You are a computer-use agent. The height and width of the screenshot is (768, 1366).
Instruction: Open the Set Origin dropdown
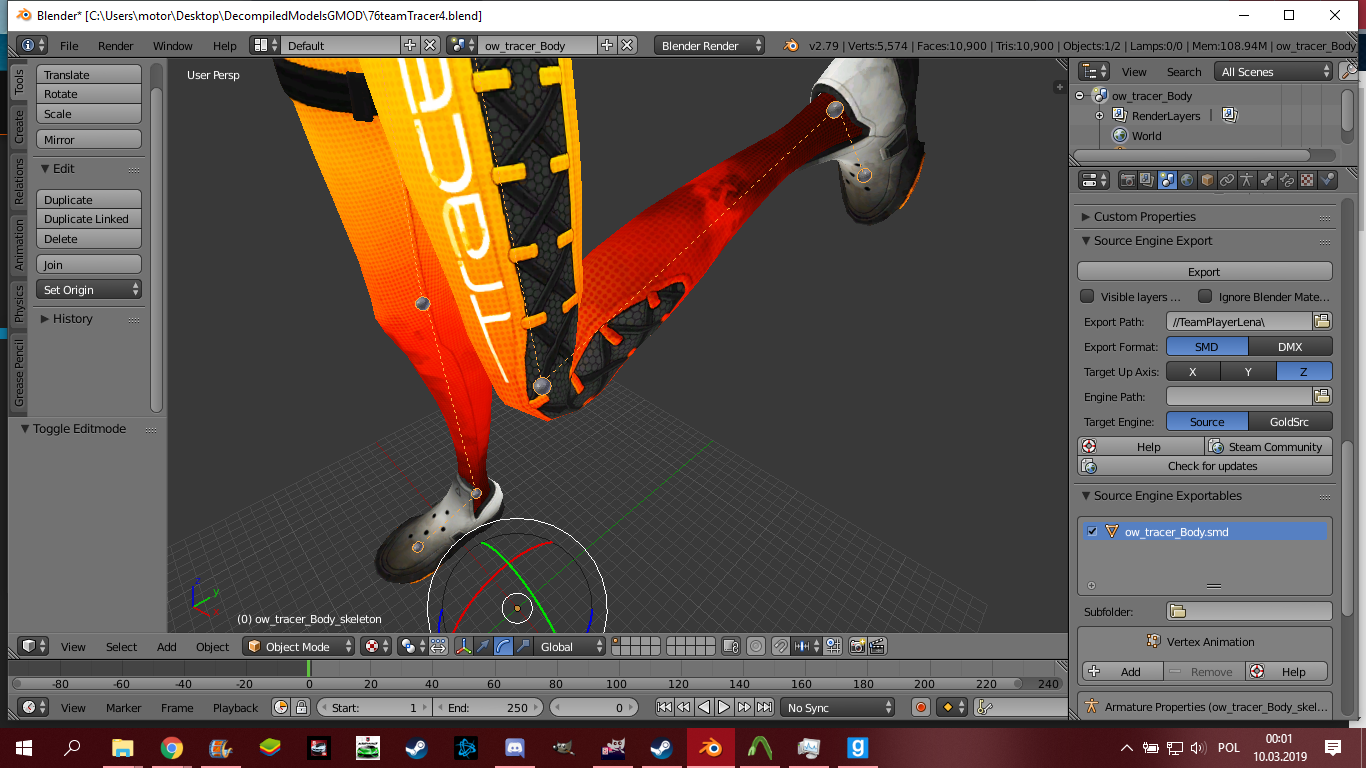pos(89,289)
